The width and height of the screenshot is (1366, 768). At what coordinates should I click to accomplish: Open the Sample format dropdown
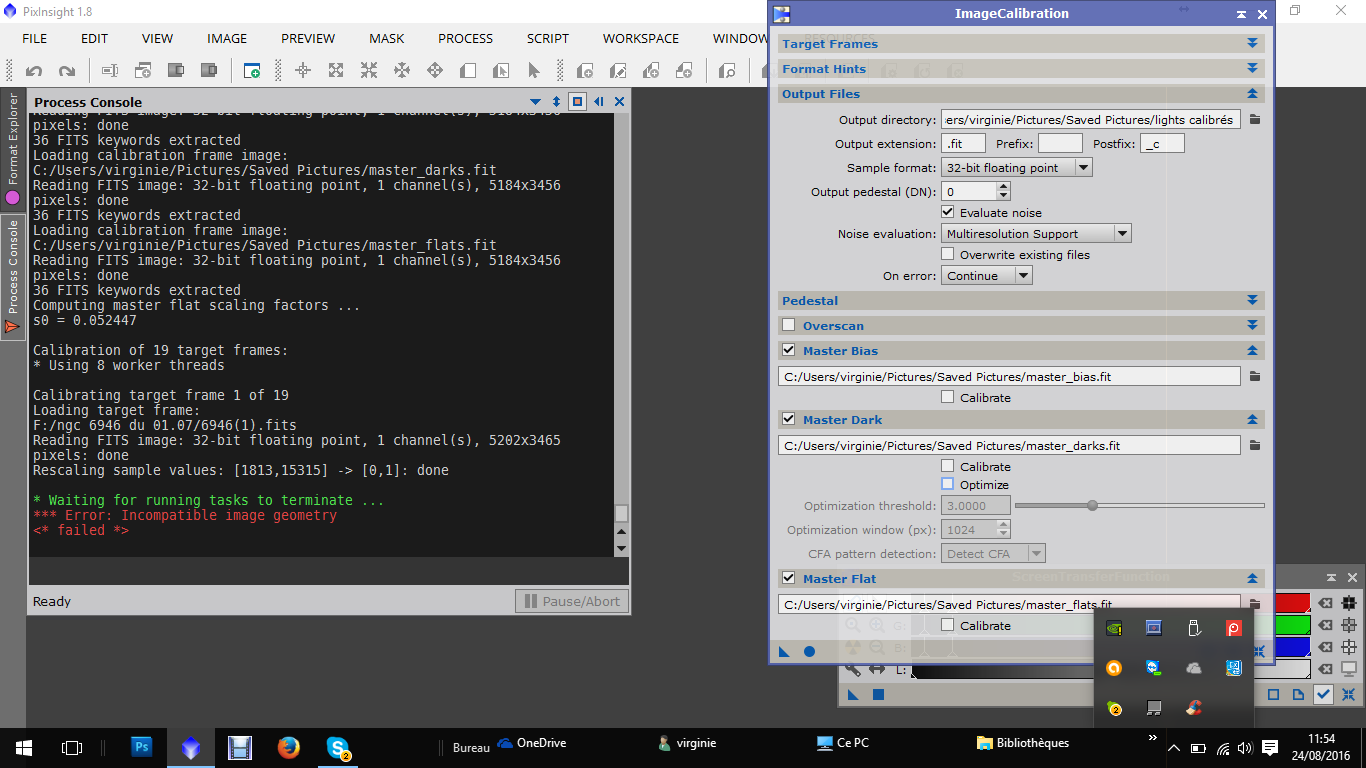pos(1017,168)
